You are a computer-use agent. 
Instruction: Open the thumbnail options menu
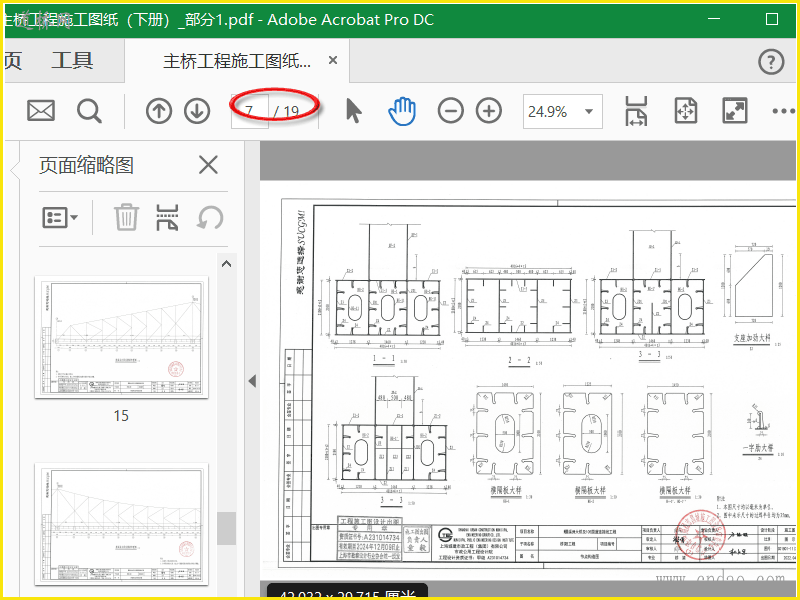(x=60, y=218)
